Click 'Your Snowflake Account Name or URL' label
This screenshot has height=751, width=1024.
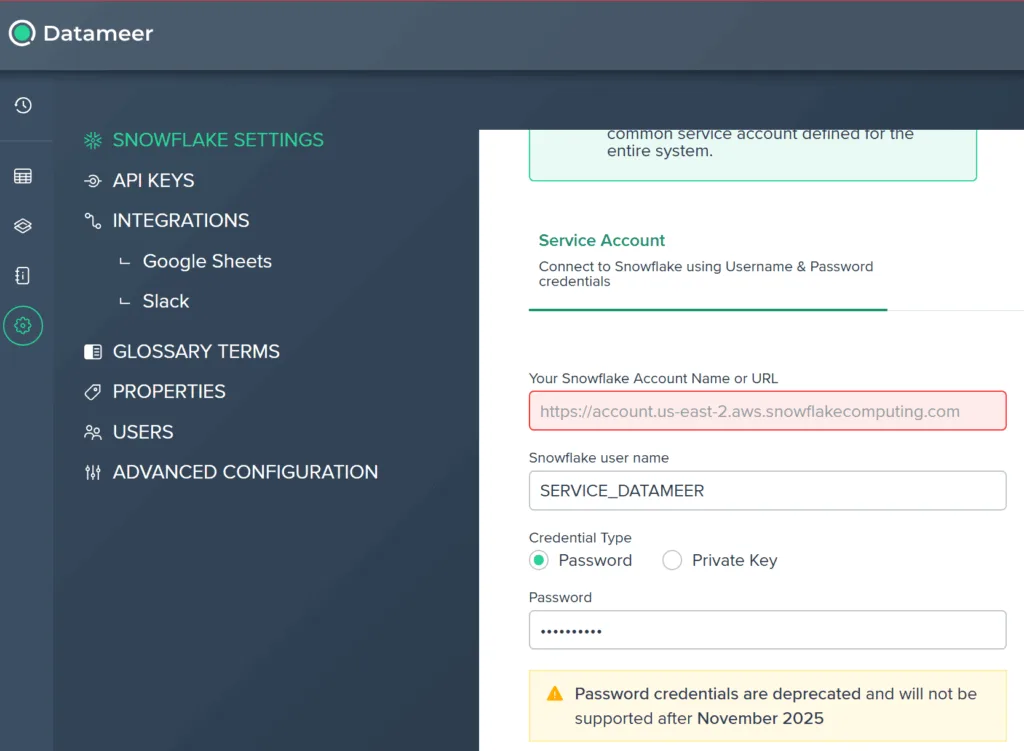click(653, 378)
